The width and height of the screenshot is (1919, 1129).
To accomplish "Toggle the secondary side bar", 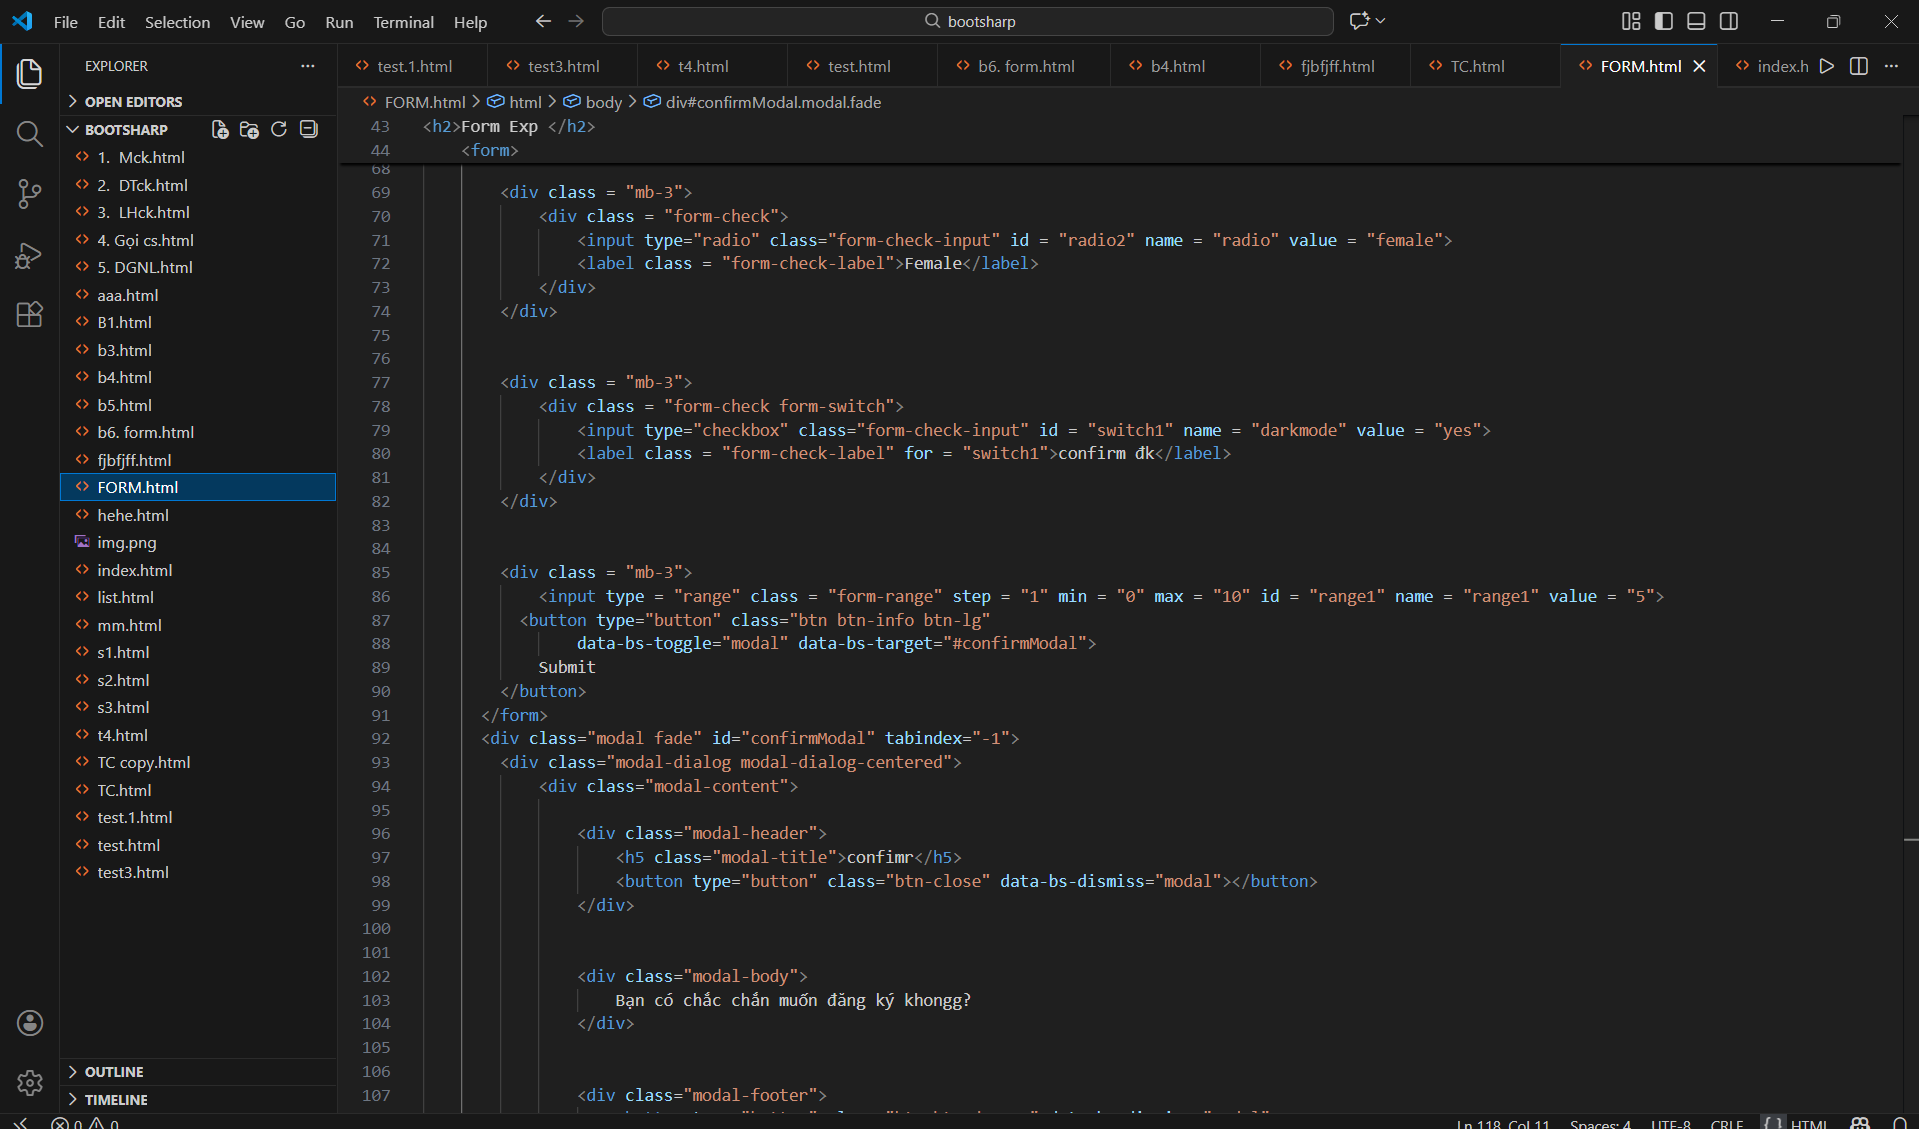I will point(1729,21).
